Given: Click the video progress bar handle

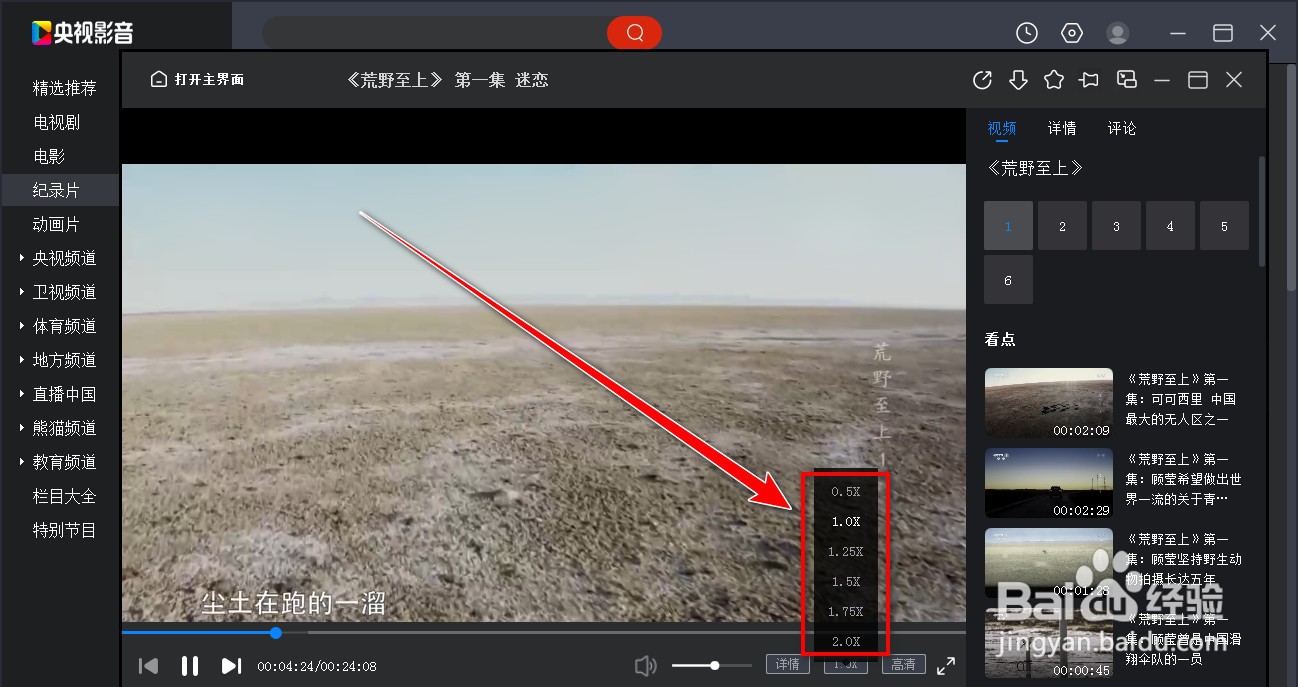Looking at the screenshot, I should coord(276,632).
